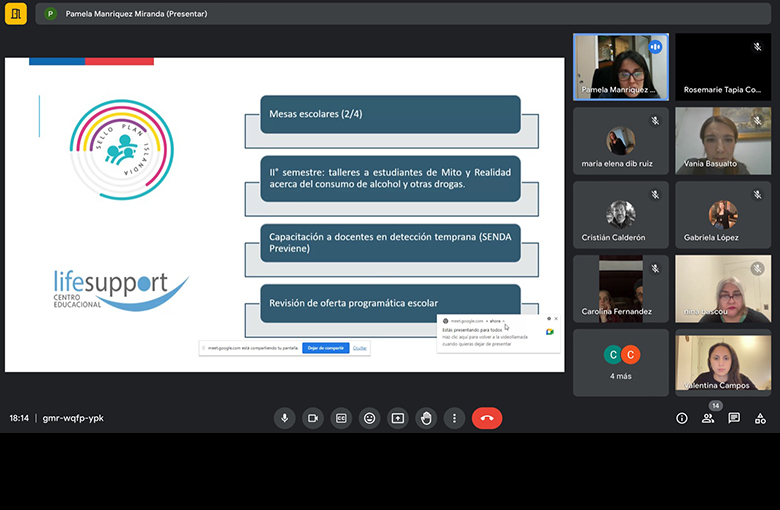The height and width of the screenshot is (510, 780).
Task: Select Vania Basualto video tile
Action: click(x=723, y=141)
